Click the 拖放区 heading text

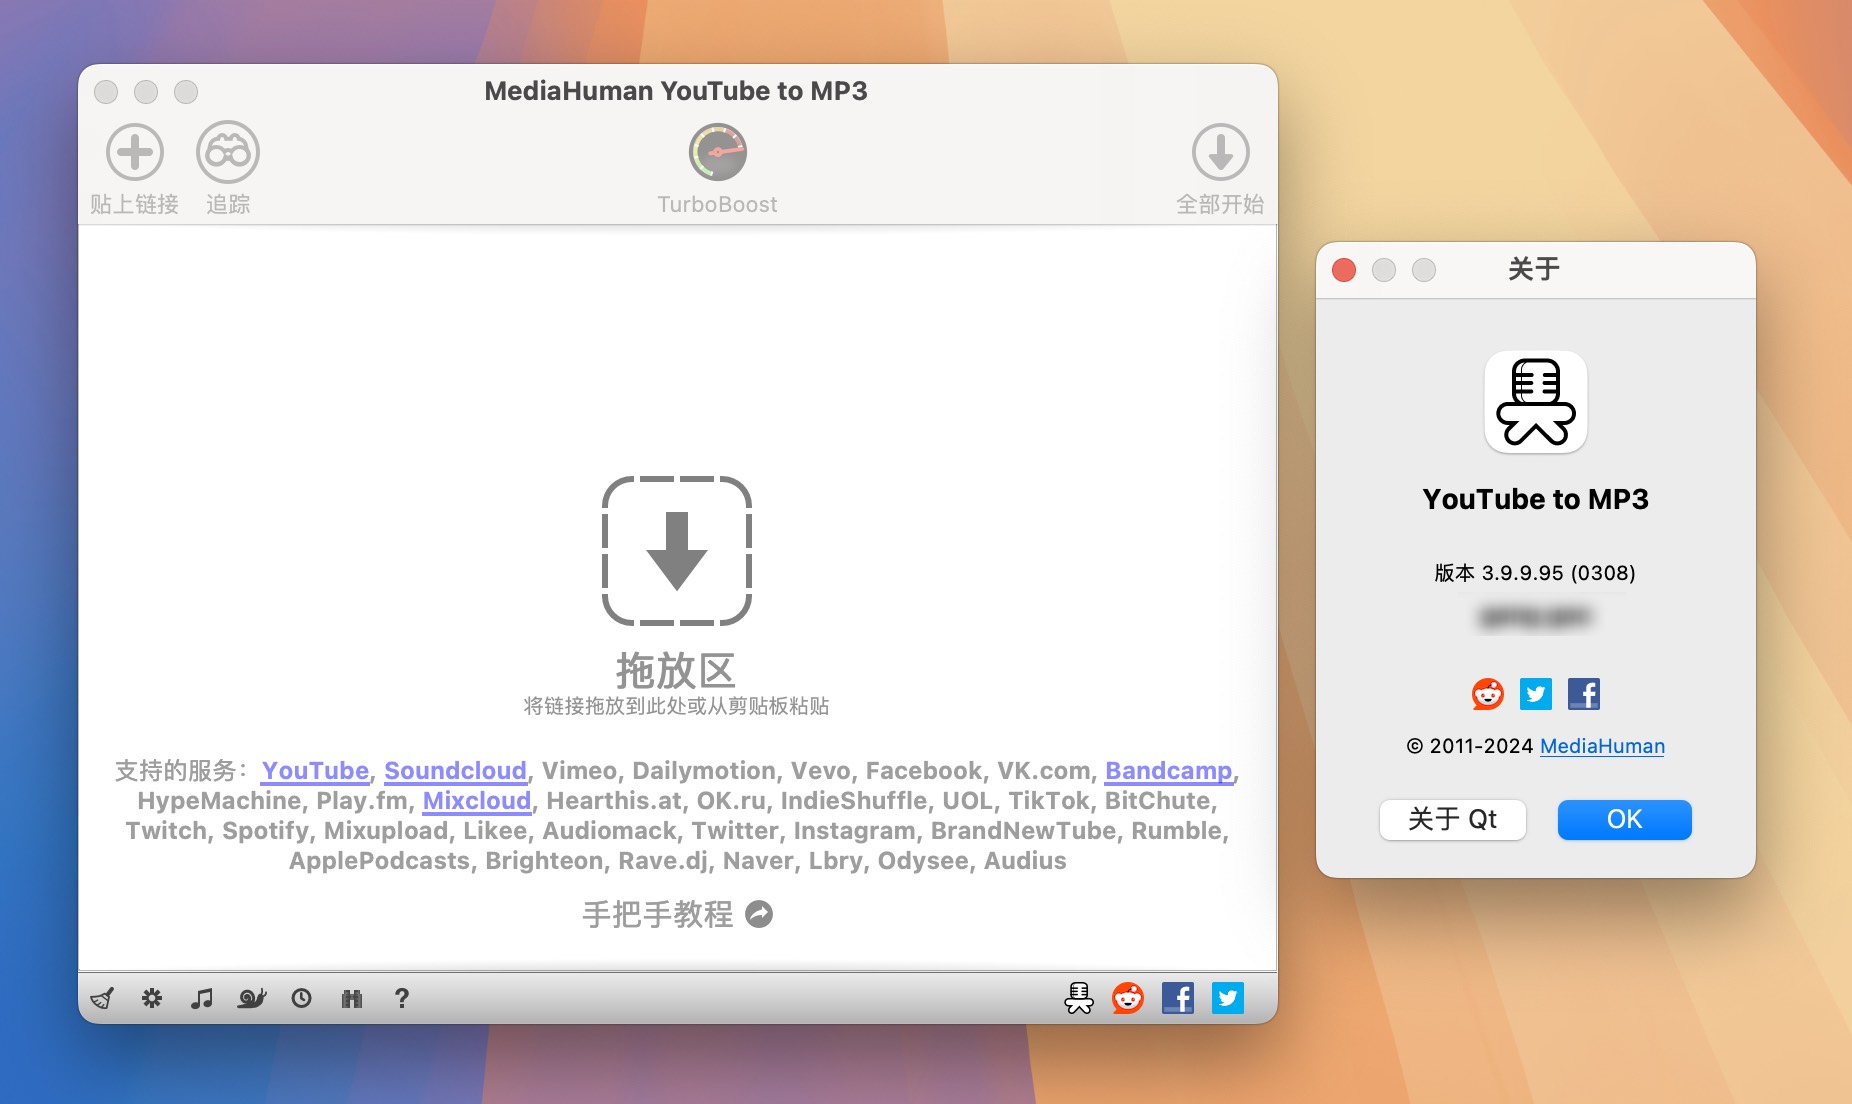[676, 670]
